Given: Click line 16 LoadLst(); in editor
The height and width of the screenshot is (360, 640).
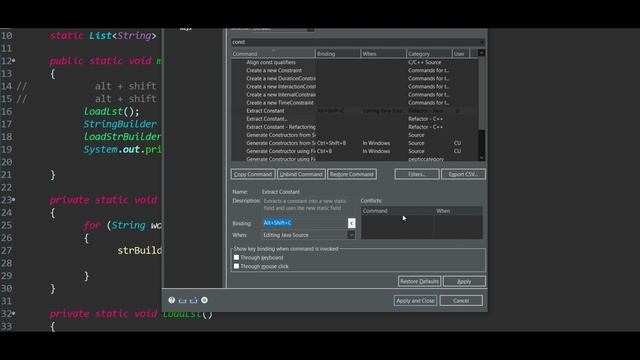Looking at the screenshot, I should tap(111, 111).
